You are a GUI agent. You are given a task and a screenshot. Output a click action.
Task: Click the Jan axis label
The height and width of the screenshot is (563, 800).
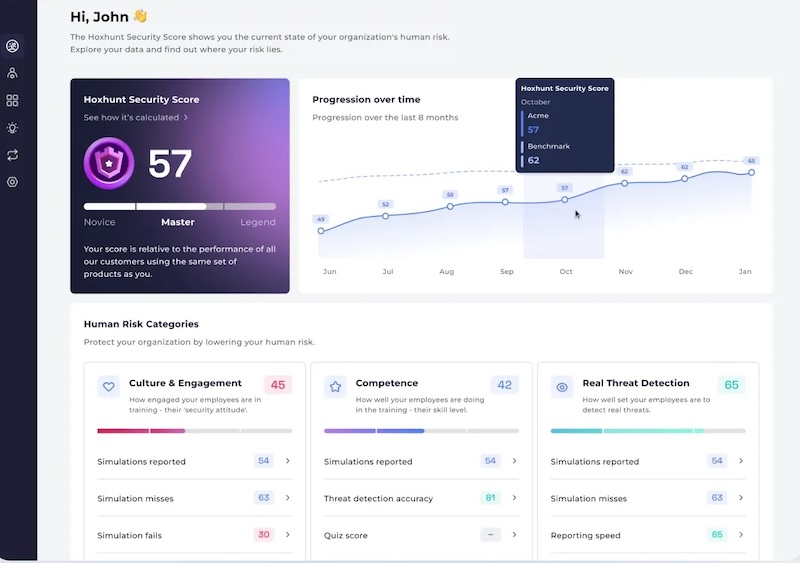tap(745, 272)
